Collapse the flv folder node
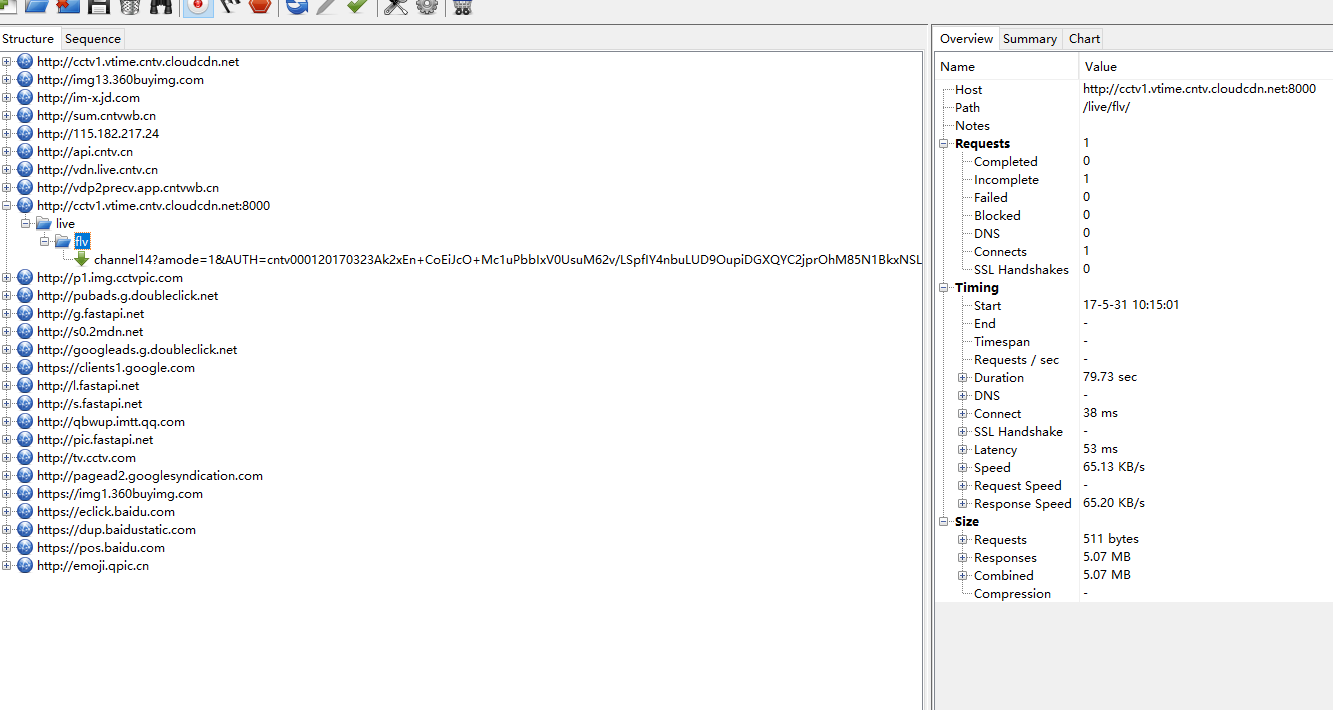The width and height of the screenshot is (1333, 710). (45, 242)
